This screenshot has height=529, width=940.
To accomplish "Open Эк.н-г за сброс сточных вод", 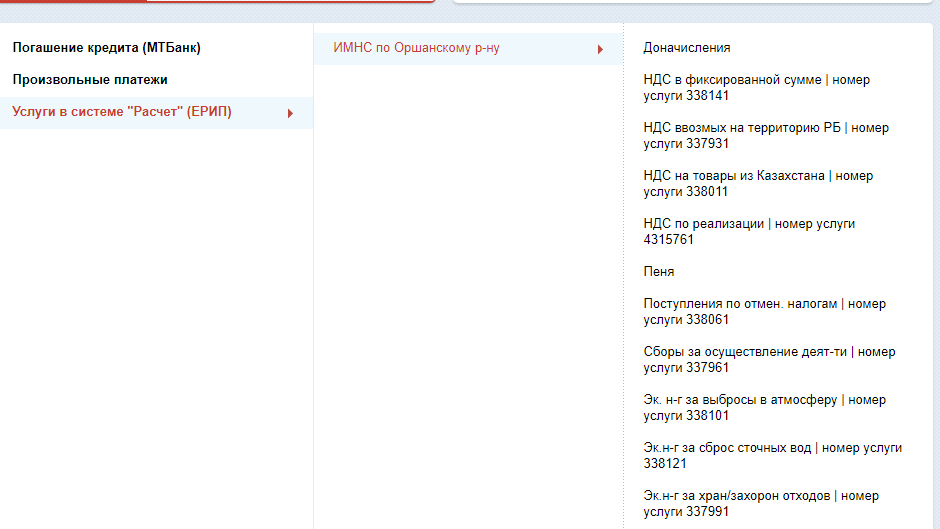I will [x=772, y=456].
